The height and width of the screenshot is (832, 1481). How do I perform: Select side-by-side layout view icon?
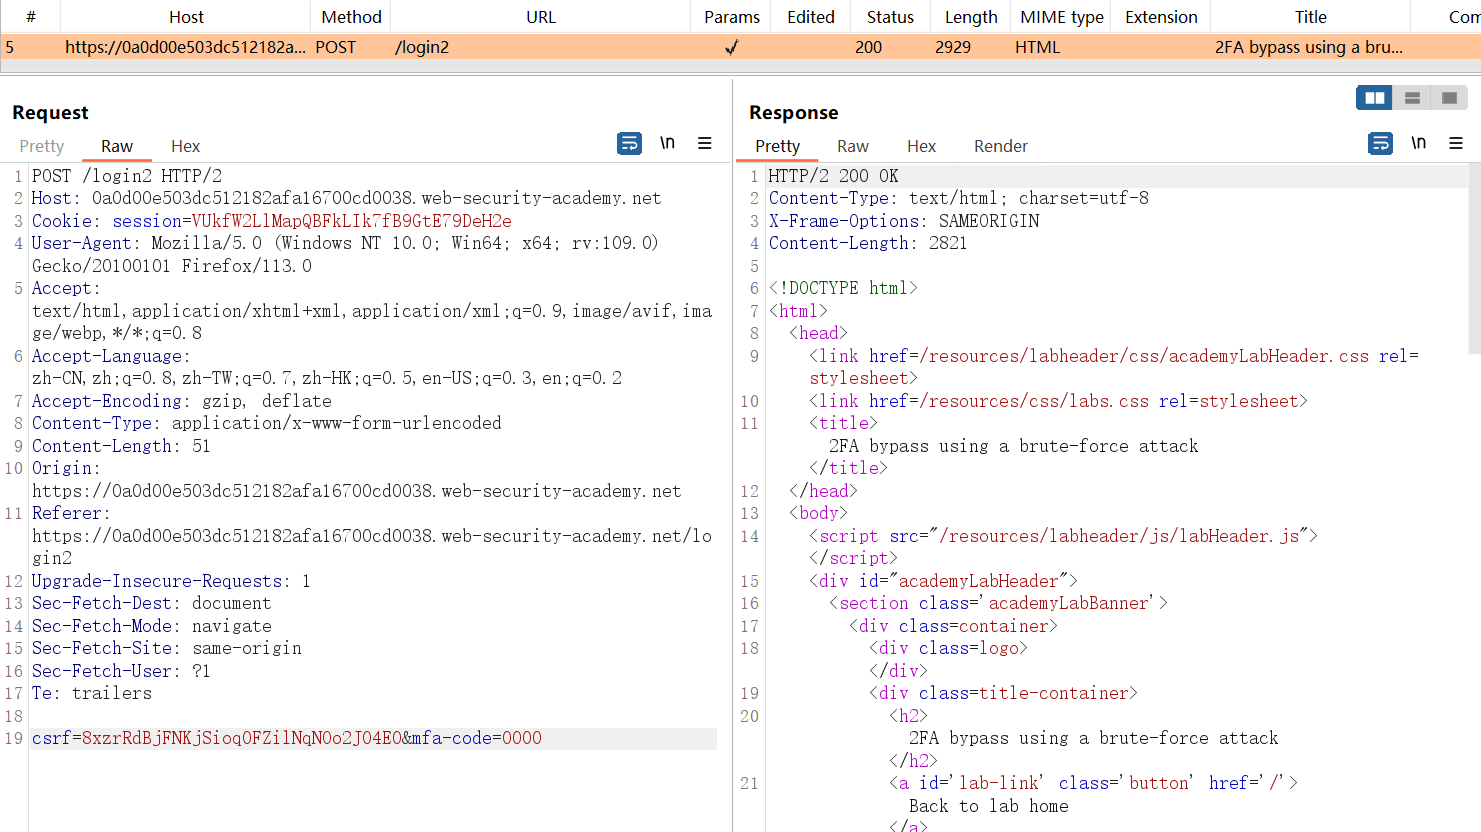coord(1375,98)
